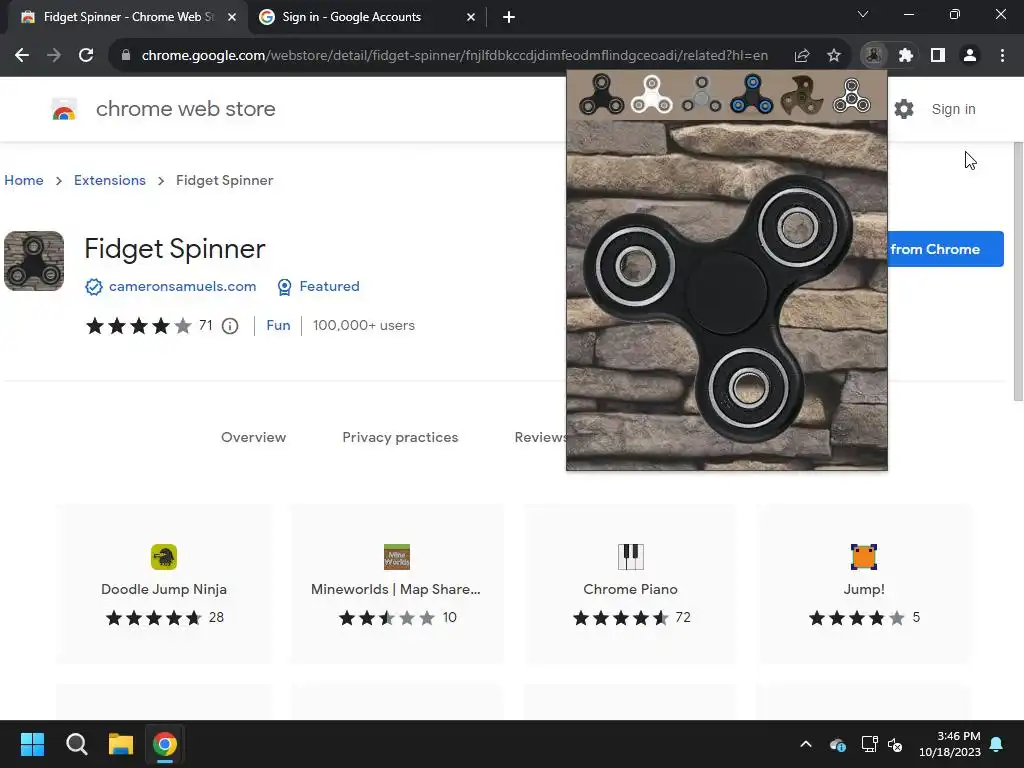
Task: Click the address bar URL
Action: click(455, 56)
